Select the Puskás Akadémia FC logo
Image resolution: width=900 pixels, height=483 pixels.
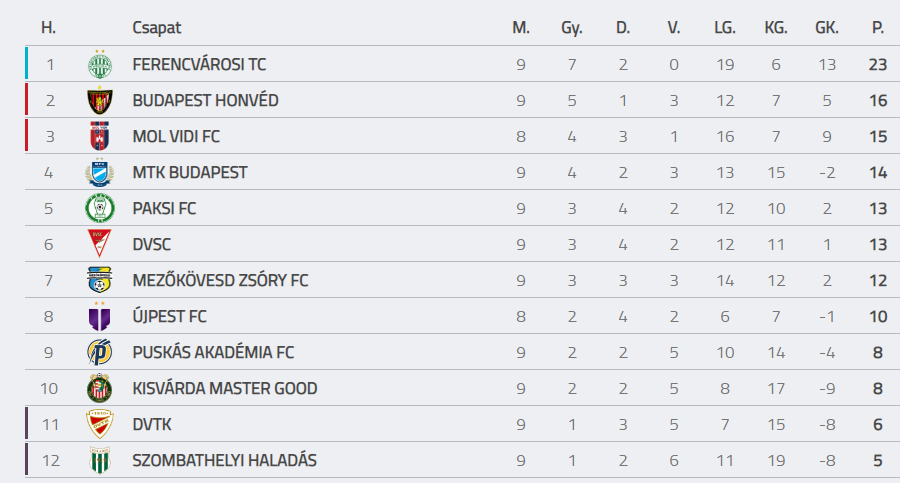pyautogui.click(x=100, y=352)
